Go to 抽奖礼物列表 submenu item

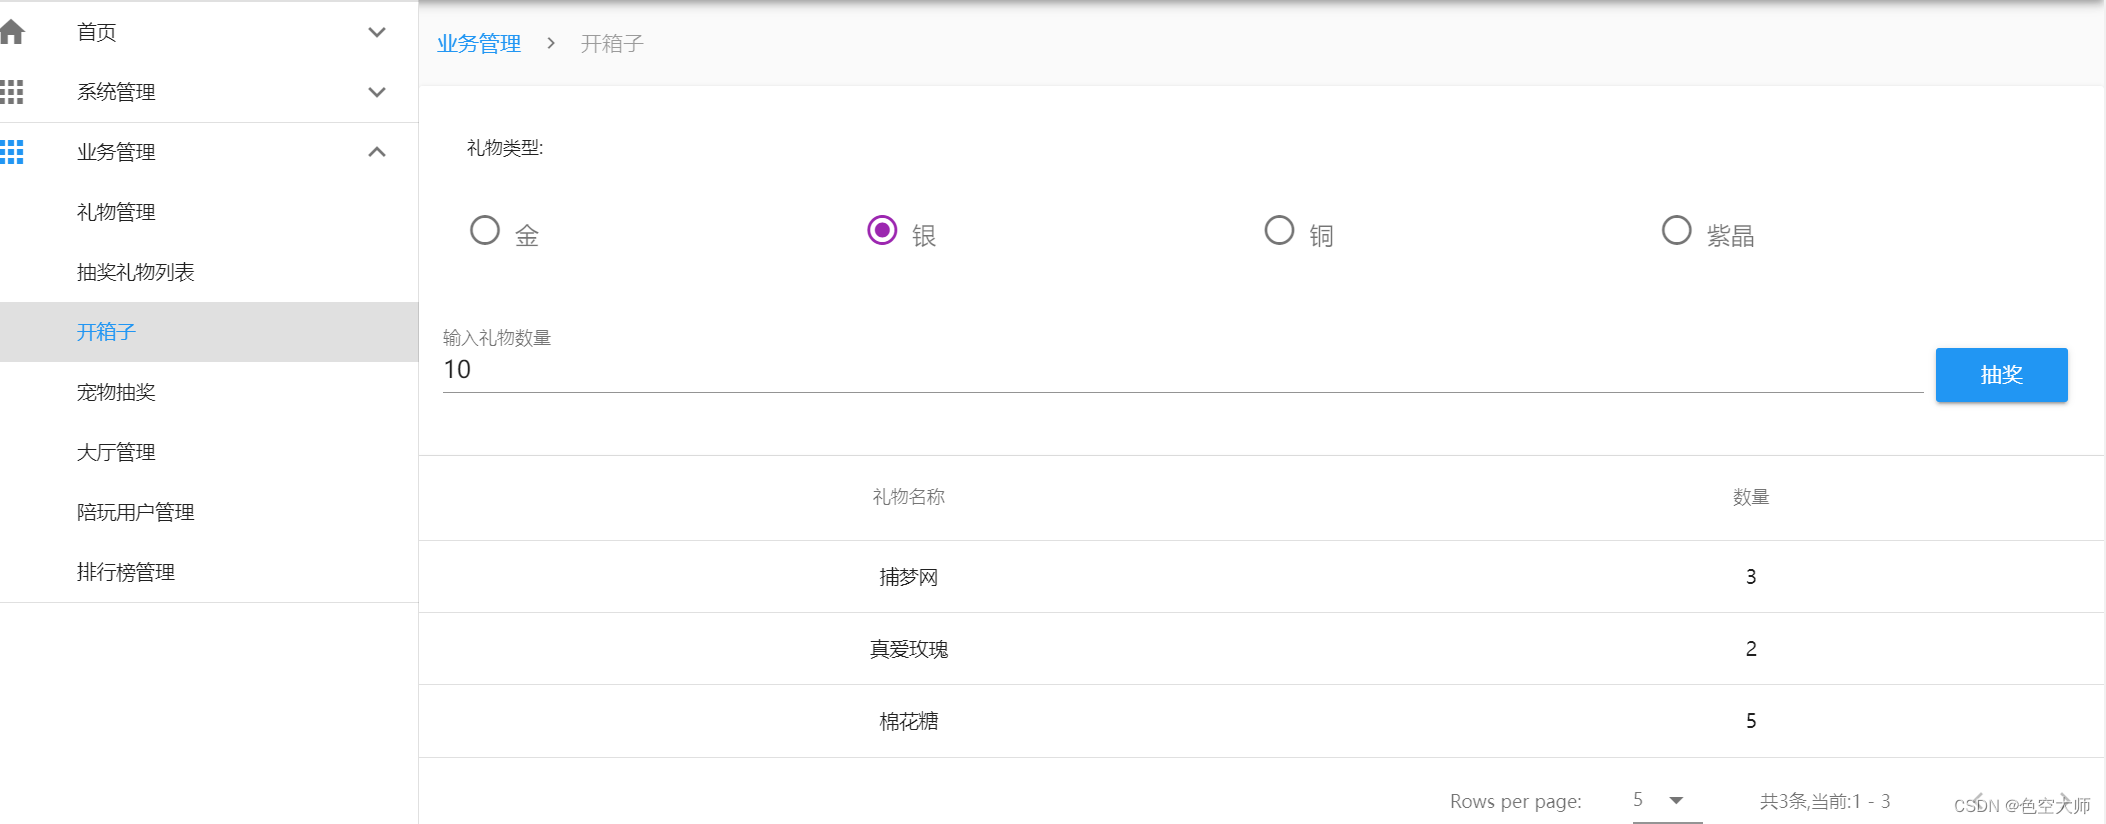pos(136,272)
